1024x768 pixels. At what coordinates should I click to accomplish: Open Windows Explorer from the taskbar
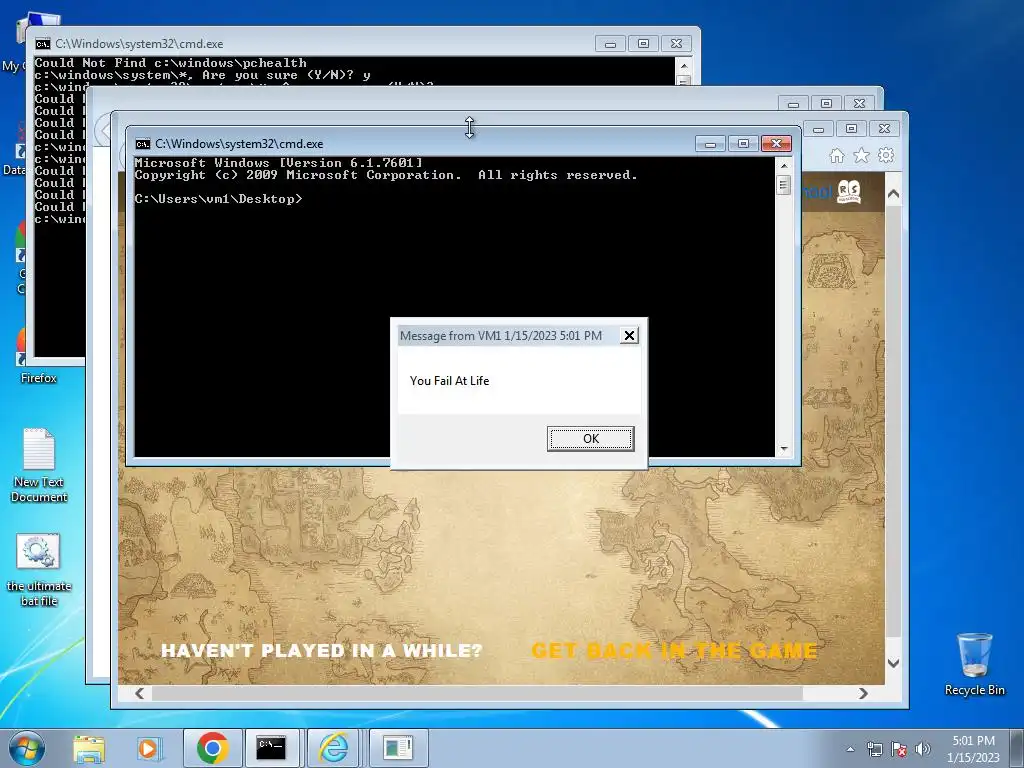point(89,748)
